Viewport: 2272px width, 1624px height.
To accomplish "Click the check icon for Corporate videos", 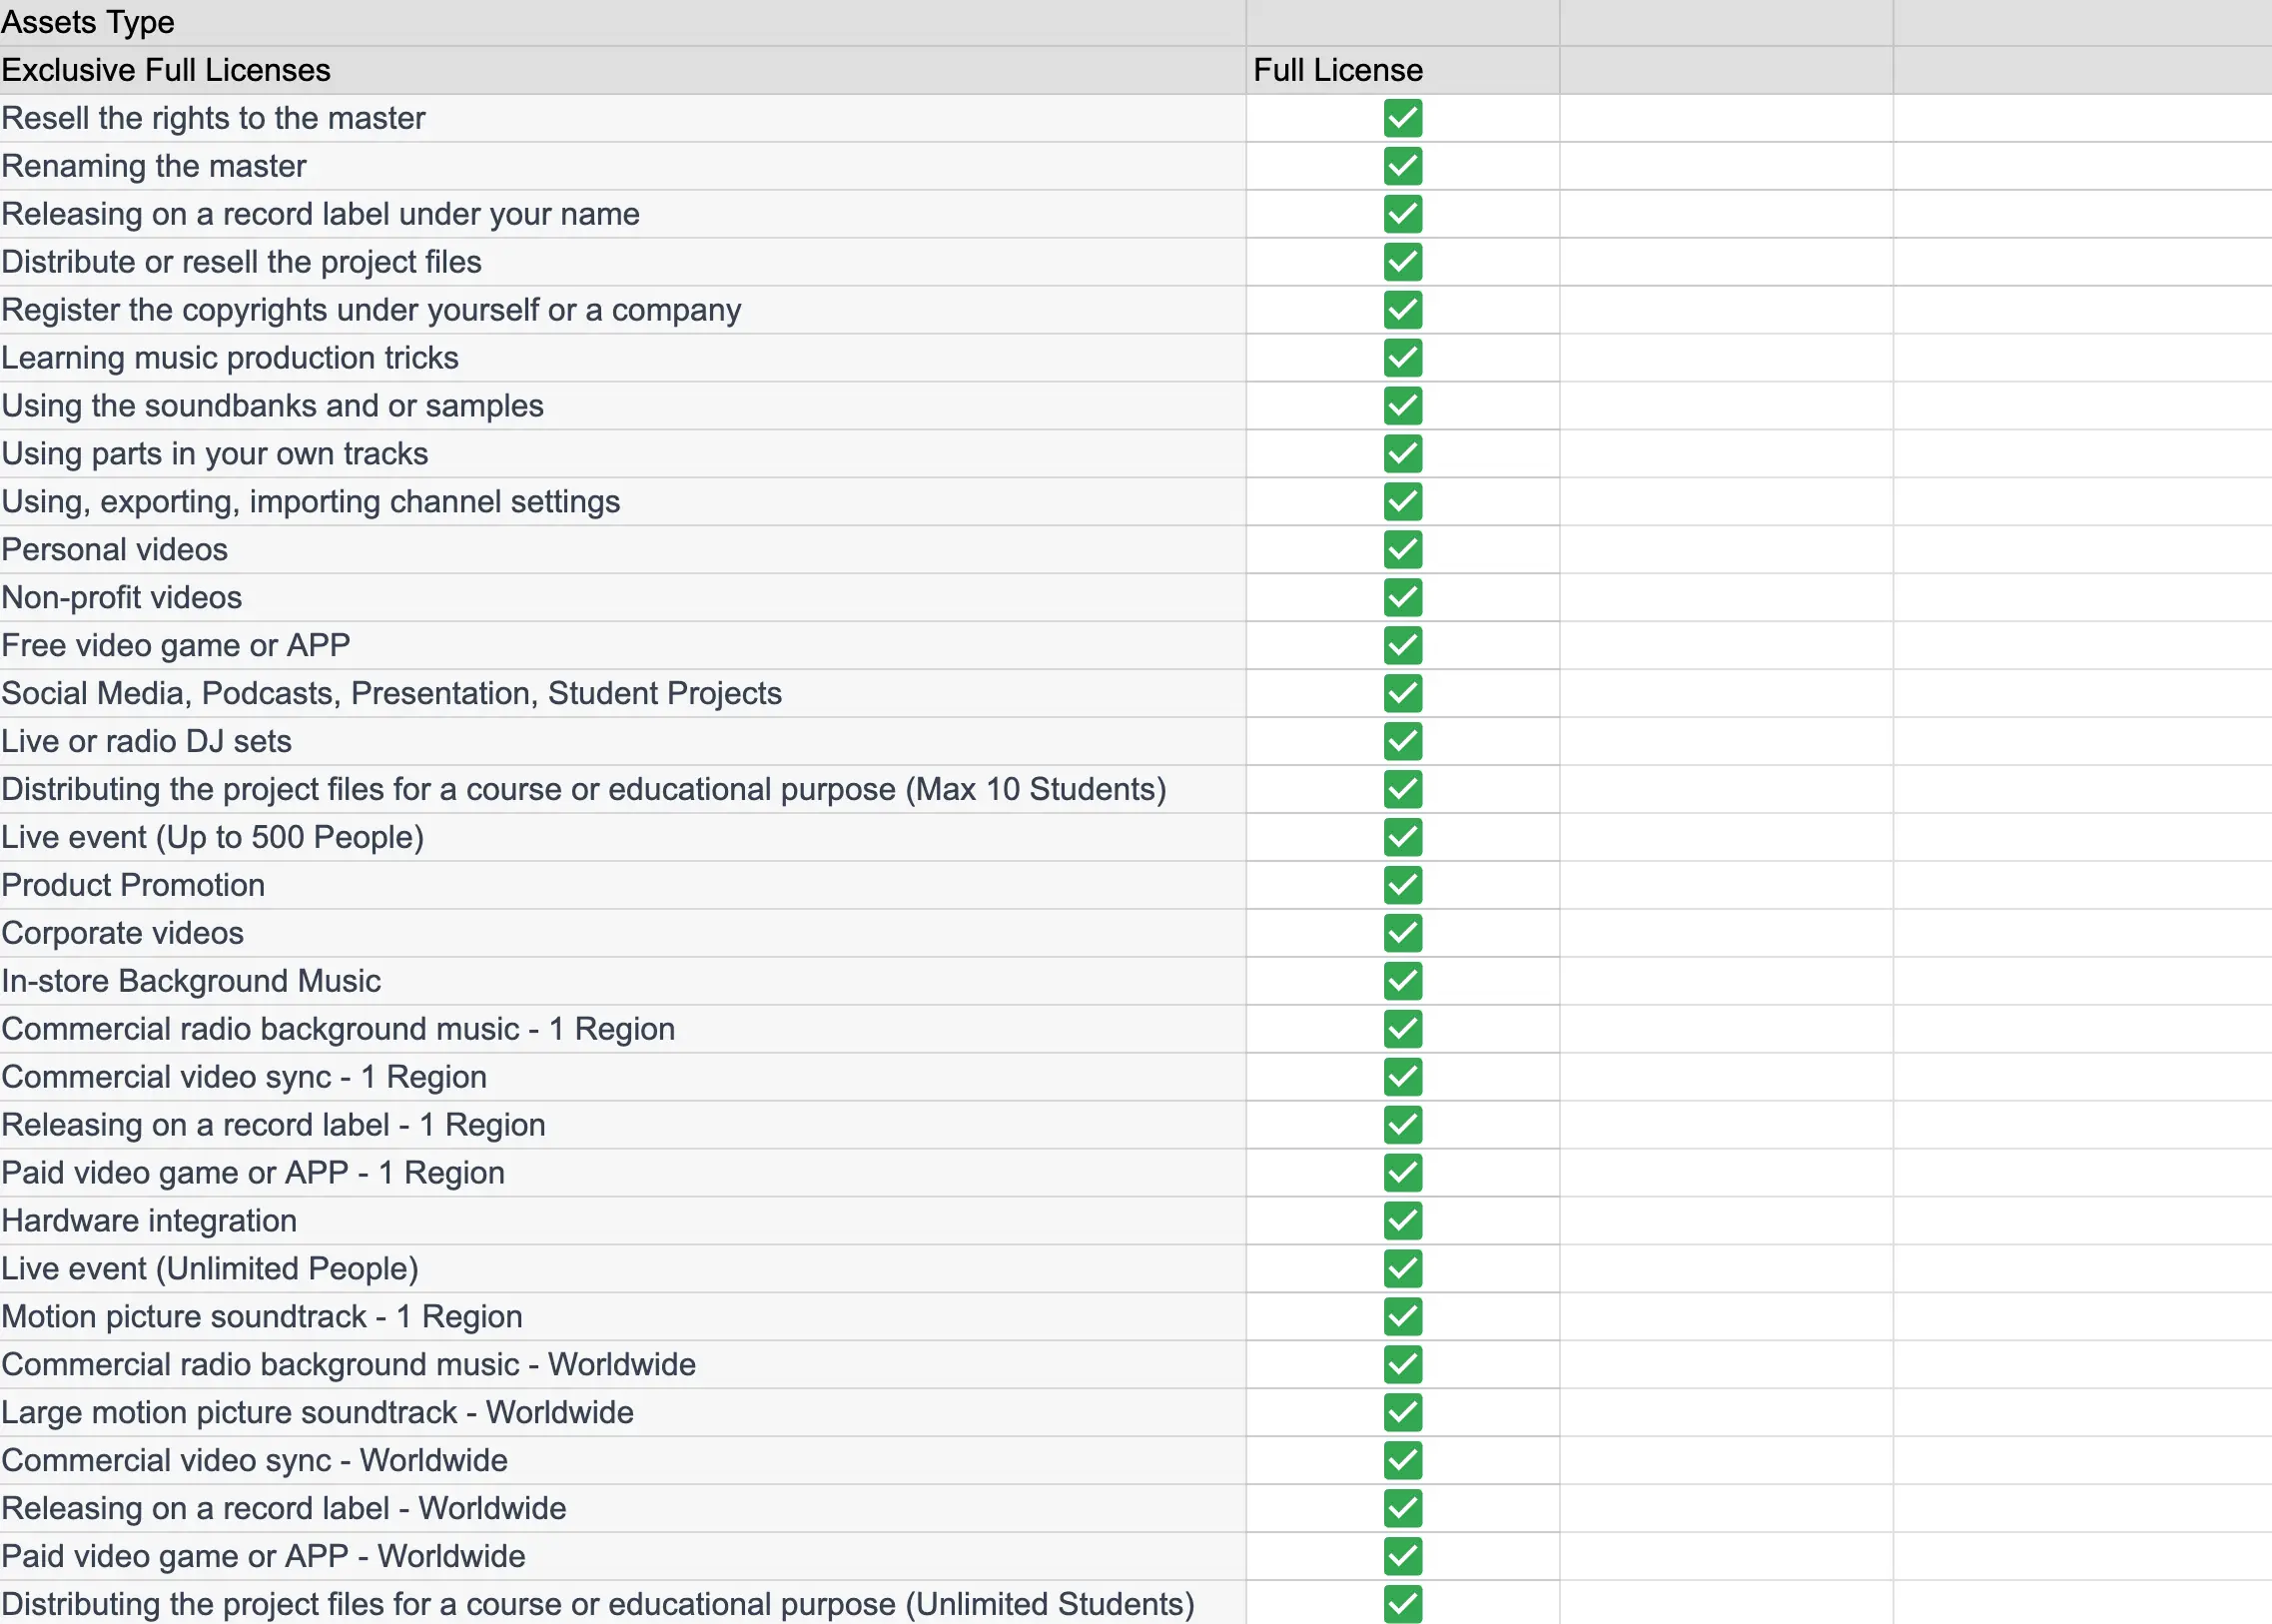I will (x=1402, y=933).
